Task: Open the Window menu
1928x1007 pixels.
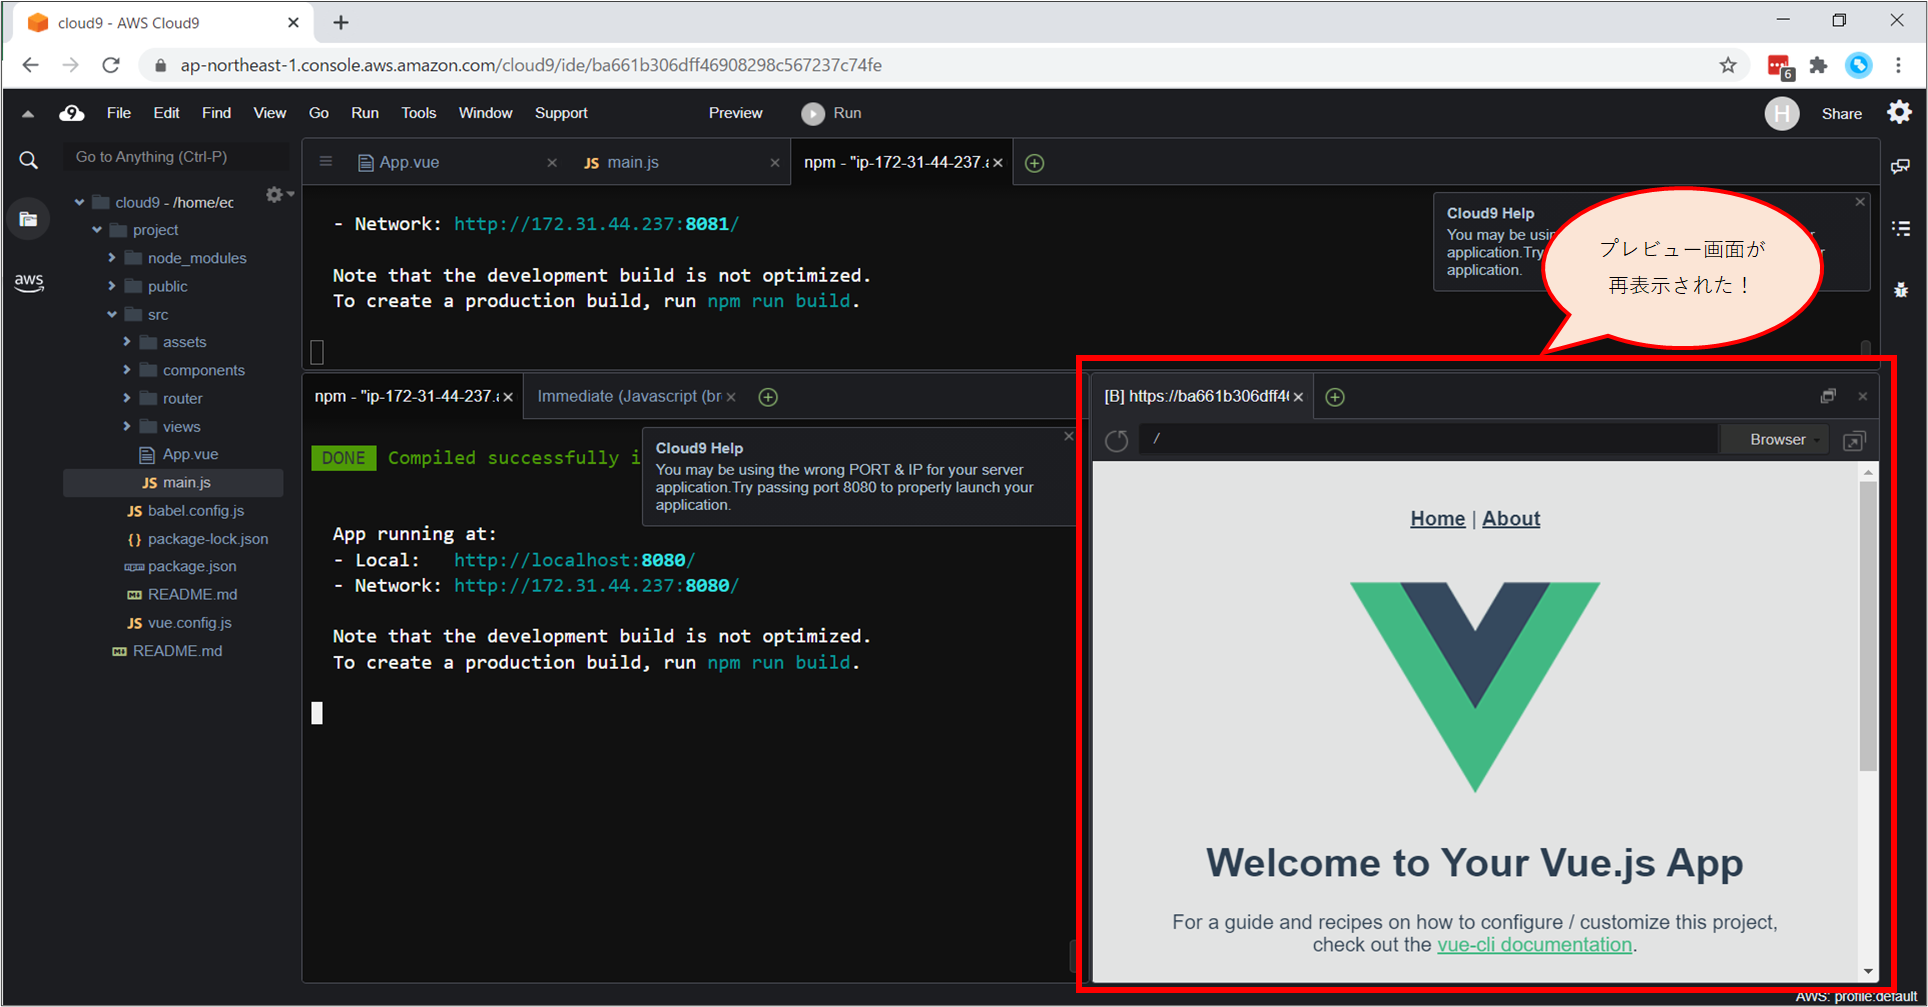Action: click(485, 113)
